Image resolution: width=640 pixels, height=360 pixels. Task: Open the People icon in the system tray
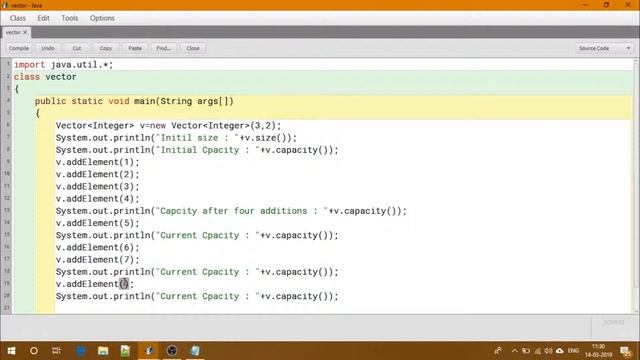[x=498, y=351]
